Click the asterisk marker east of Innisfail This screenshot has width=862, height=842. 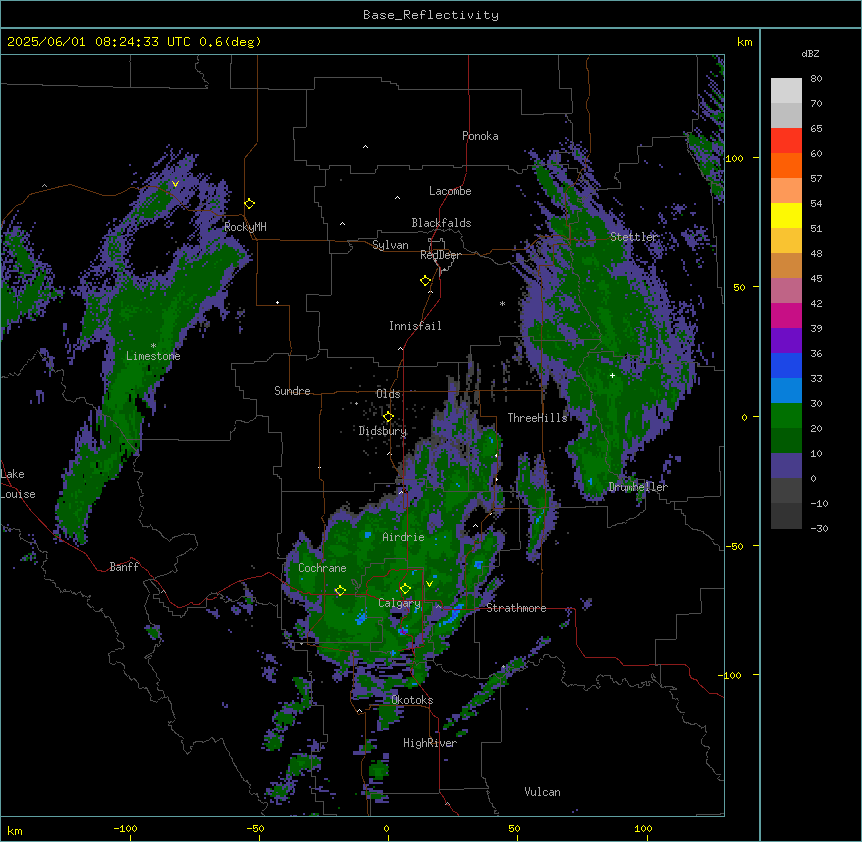tap(502, 303)
